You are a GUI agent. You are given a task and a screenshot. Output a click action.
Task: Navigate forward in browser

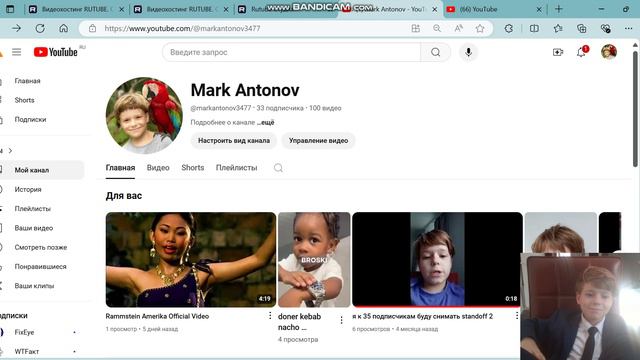[17, 29]
